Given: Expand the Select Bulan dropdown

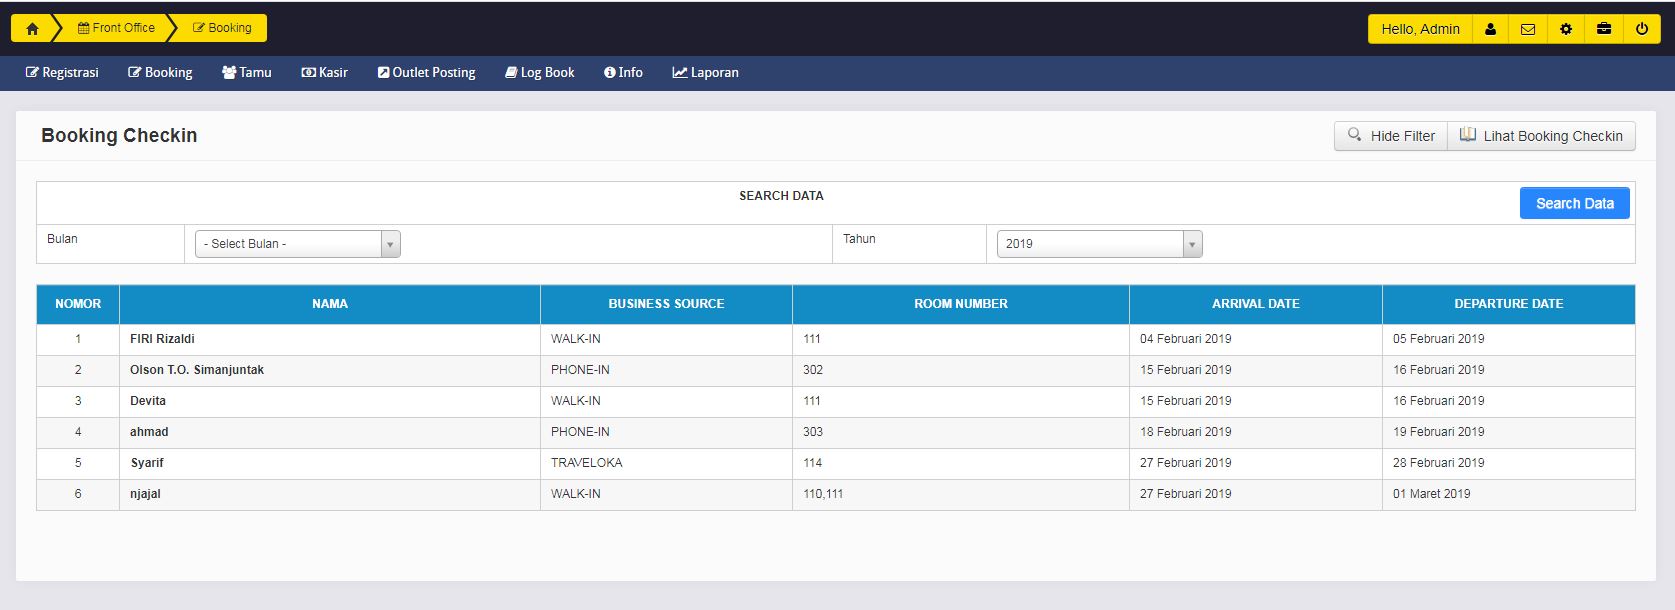Looking at the screenshot, I should click(x=297, y=244).
